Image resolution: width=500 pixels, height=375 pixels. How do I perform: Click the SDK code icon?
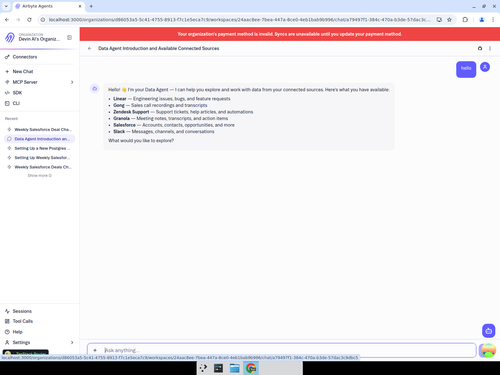(7, 93)
